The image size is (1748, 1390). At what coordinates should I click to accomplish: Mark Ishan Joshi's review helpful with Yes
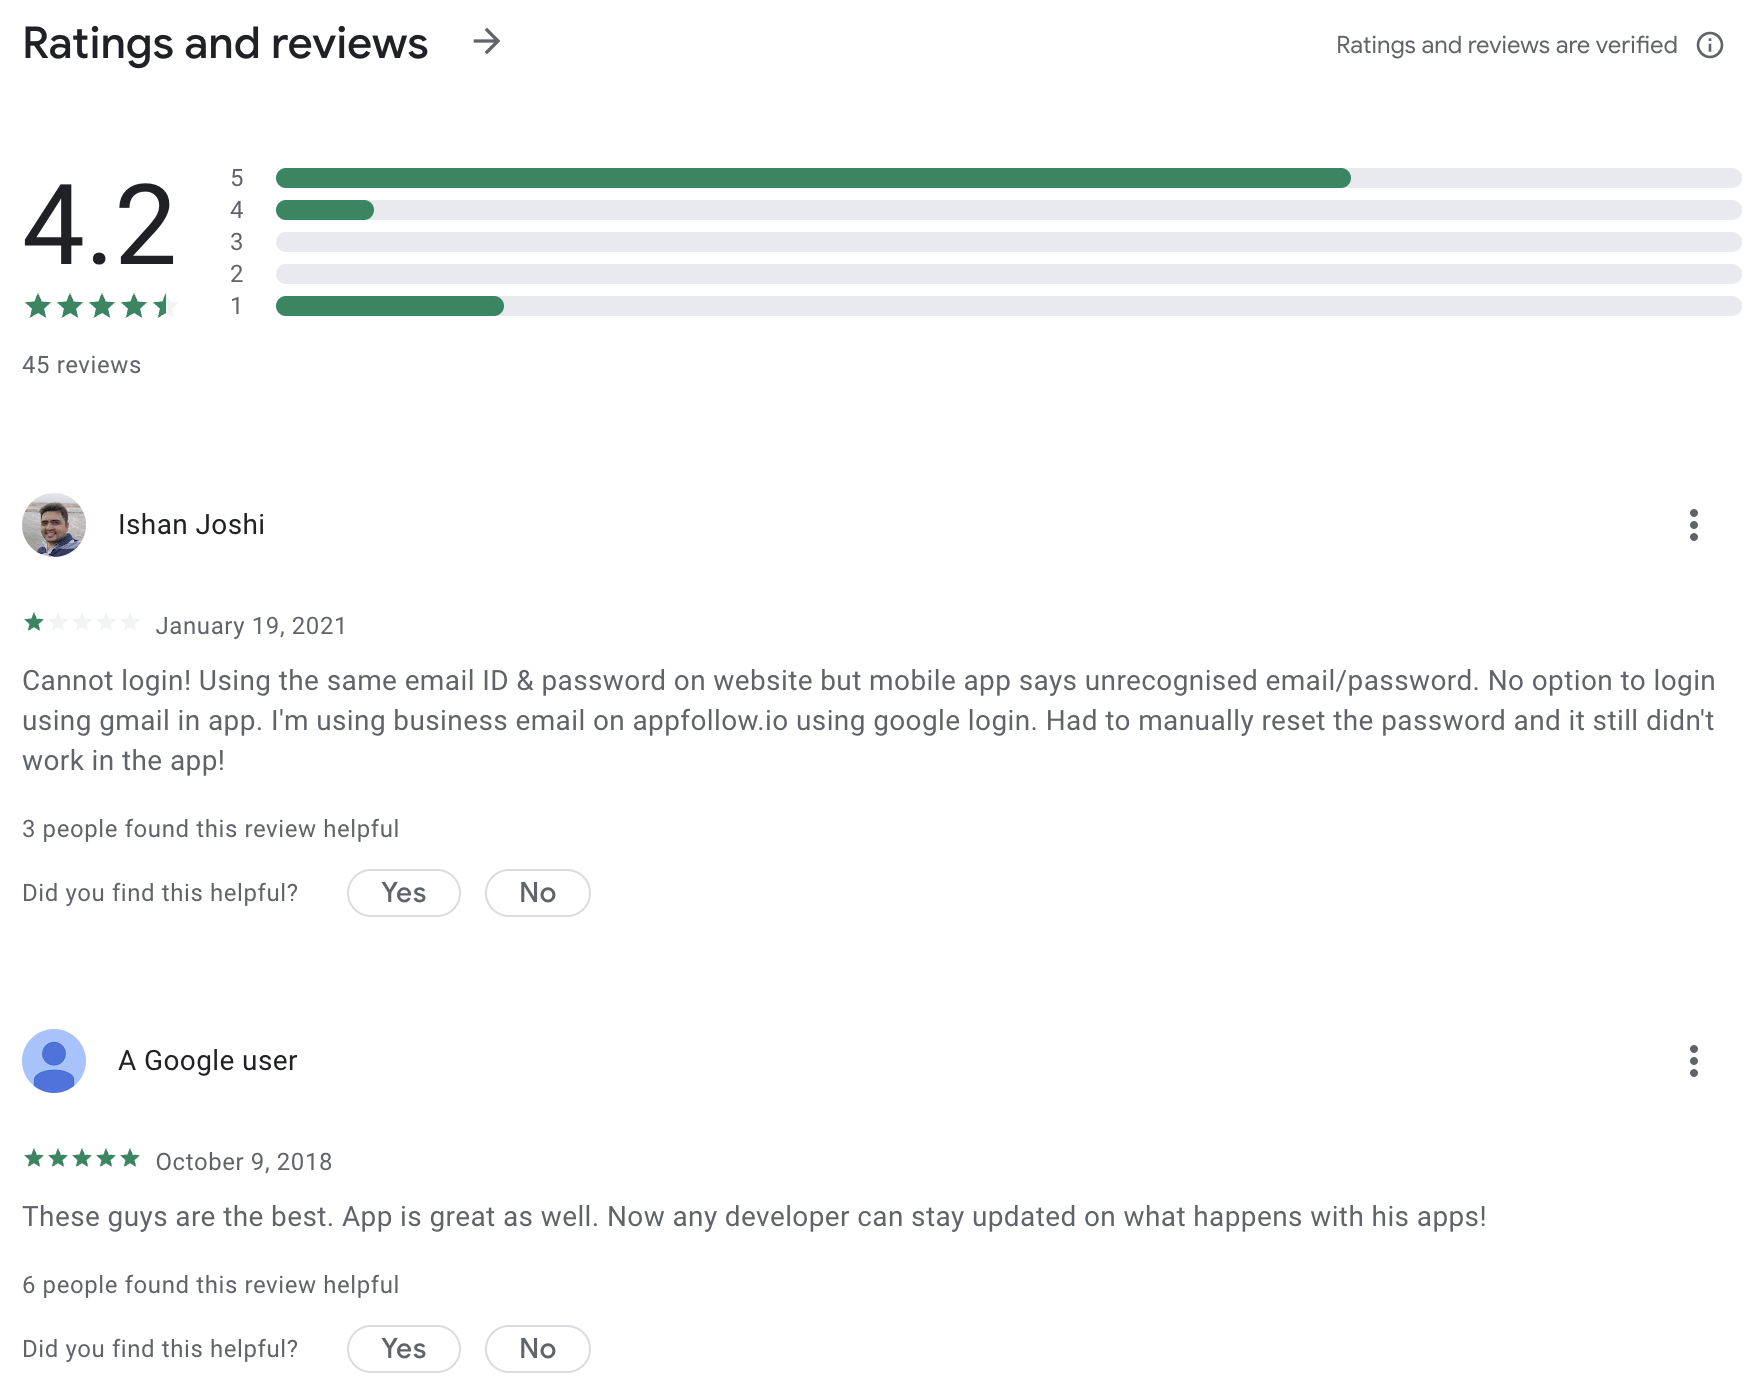tap(404, 893)
